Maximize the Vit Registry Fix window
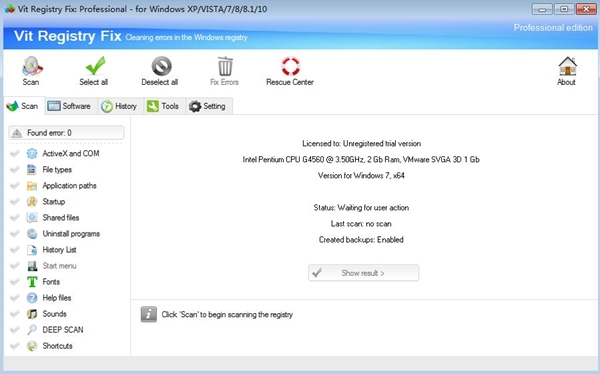This screenshot has height=374, width=600. coord(564,9)
